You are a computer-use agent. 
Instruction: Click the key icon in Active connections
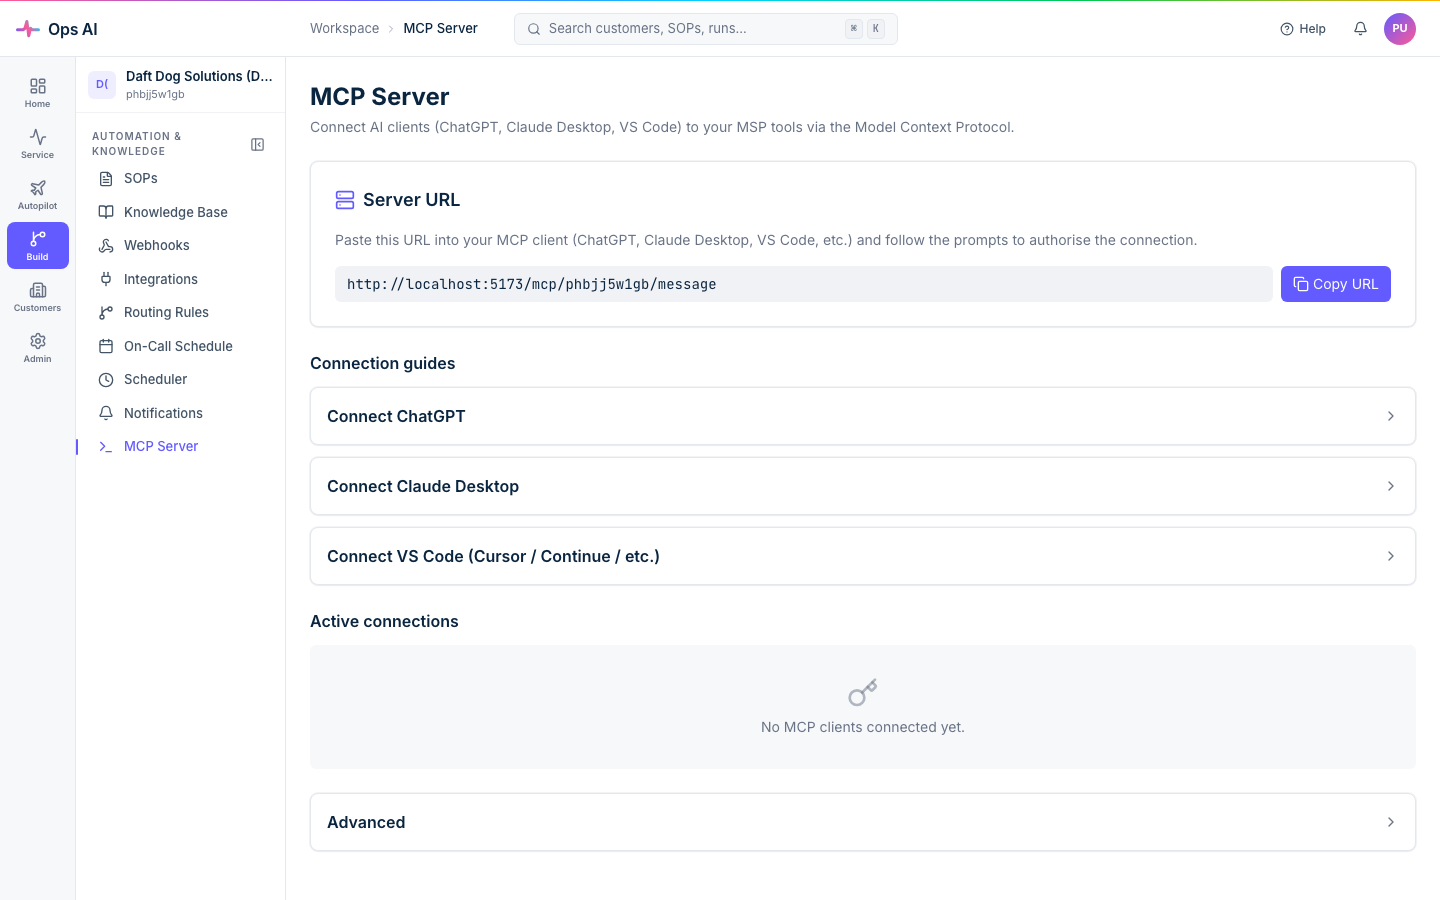pyautogui.click(x=863, y=692)
